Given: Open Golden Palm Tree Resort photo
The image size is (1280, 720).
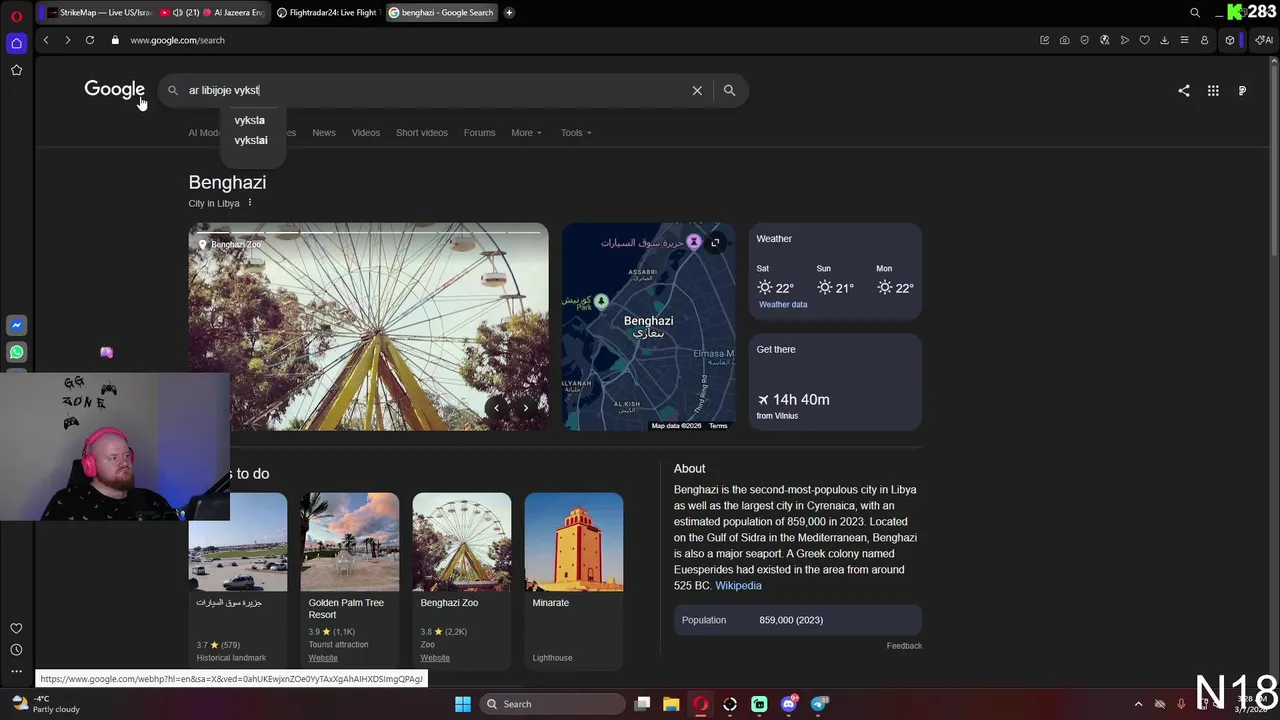Looking at the screenshot, I should [350, 542].
